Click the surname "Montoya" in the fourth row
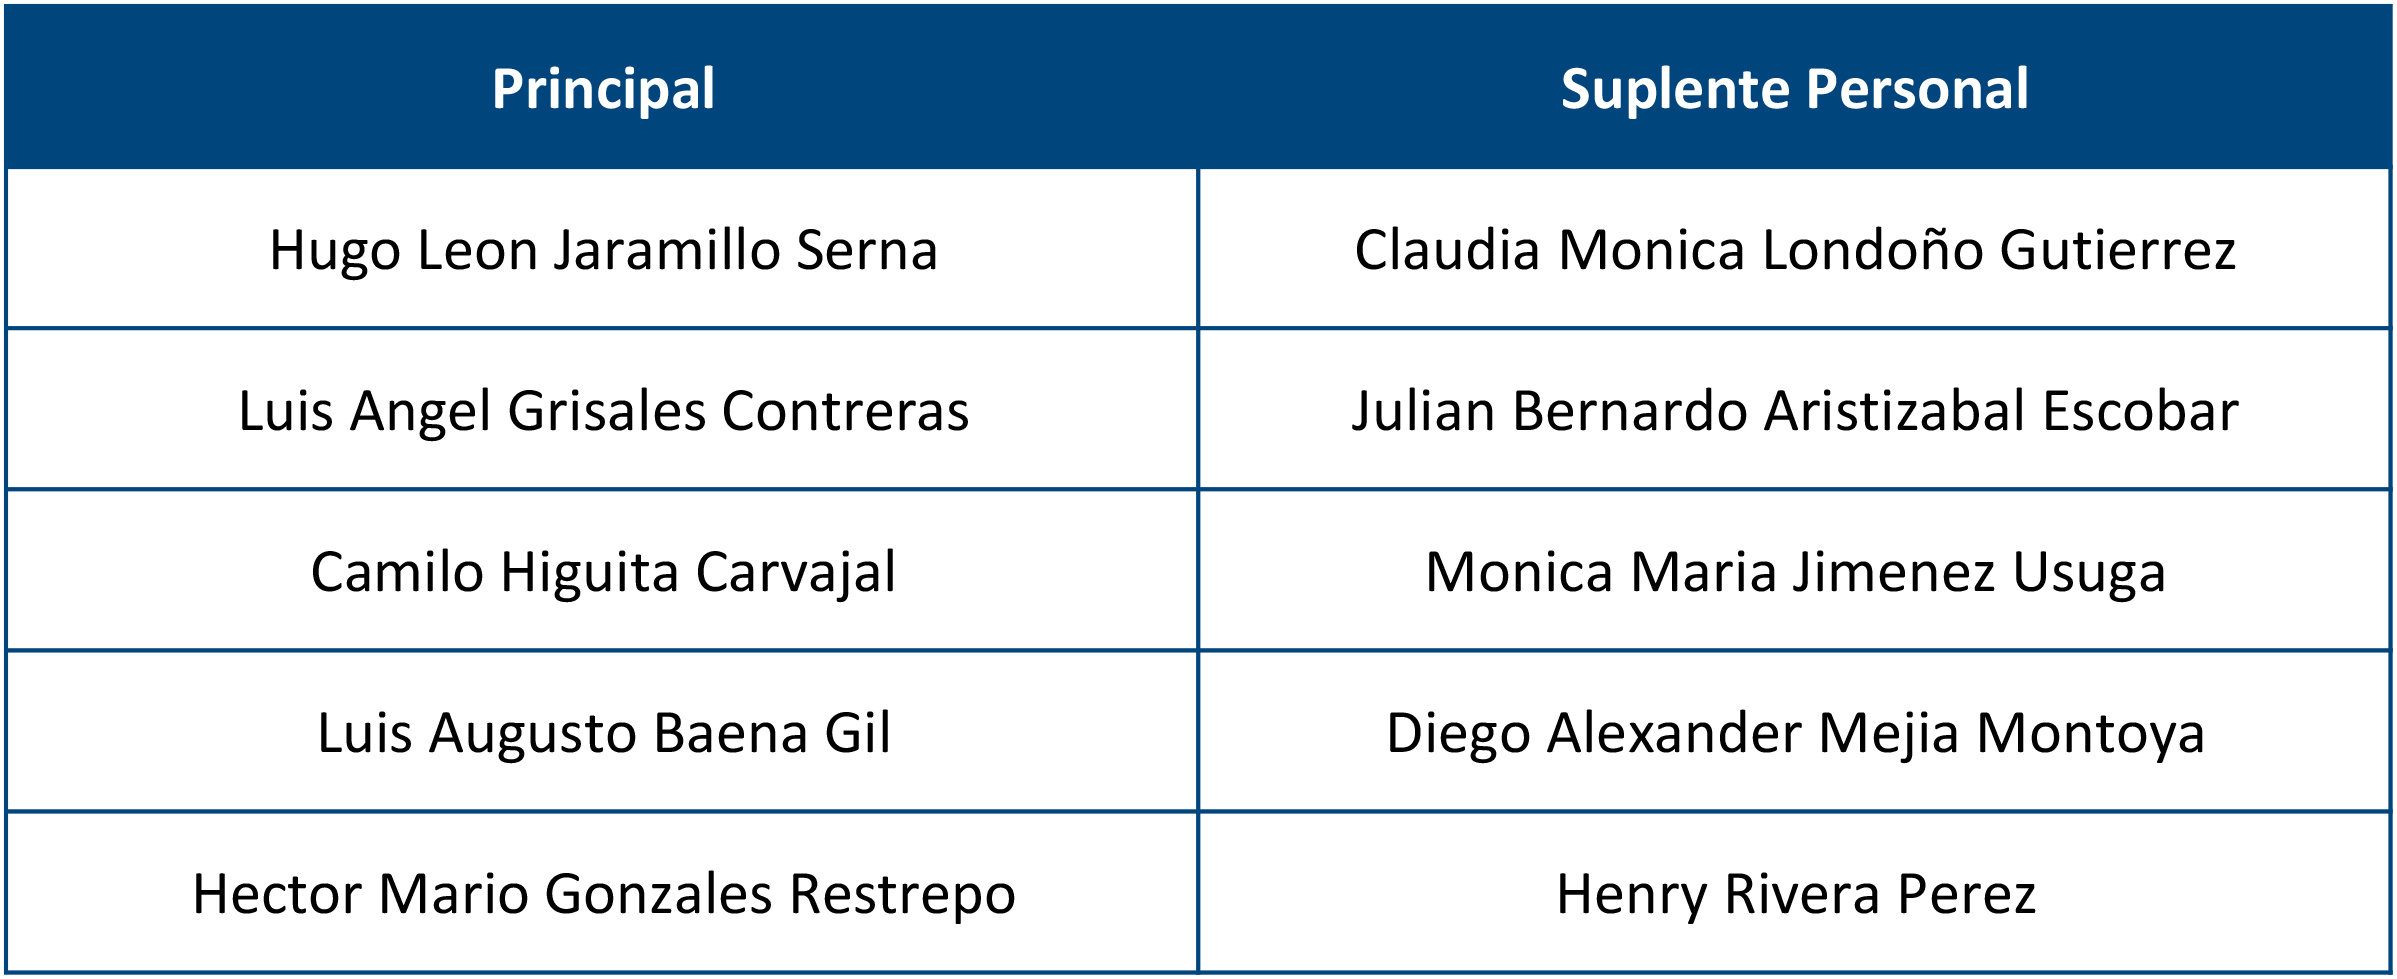This screenshot has width=2397, height=979. coord(2090,733)
